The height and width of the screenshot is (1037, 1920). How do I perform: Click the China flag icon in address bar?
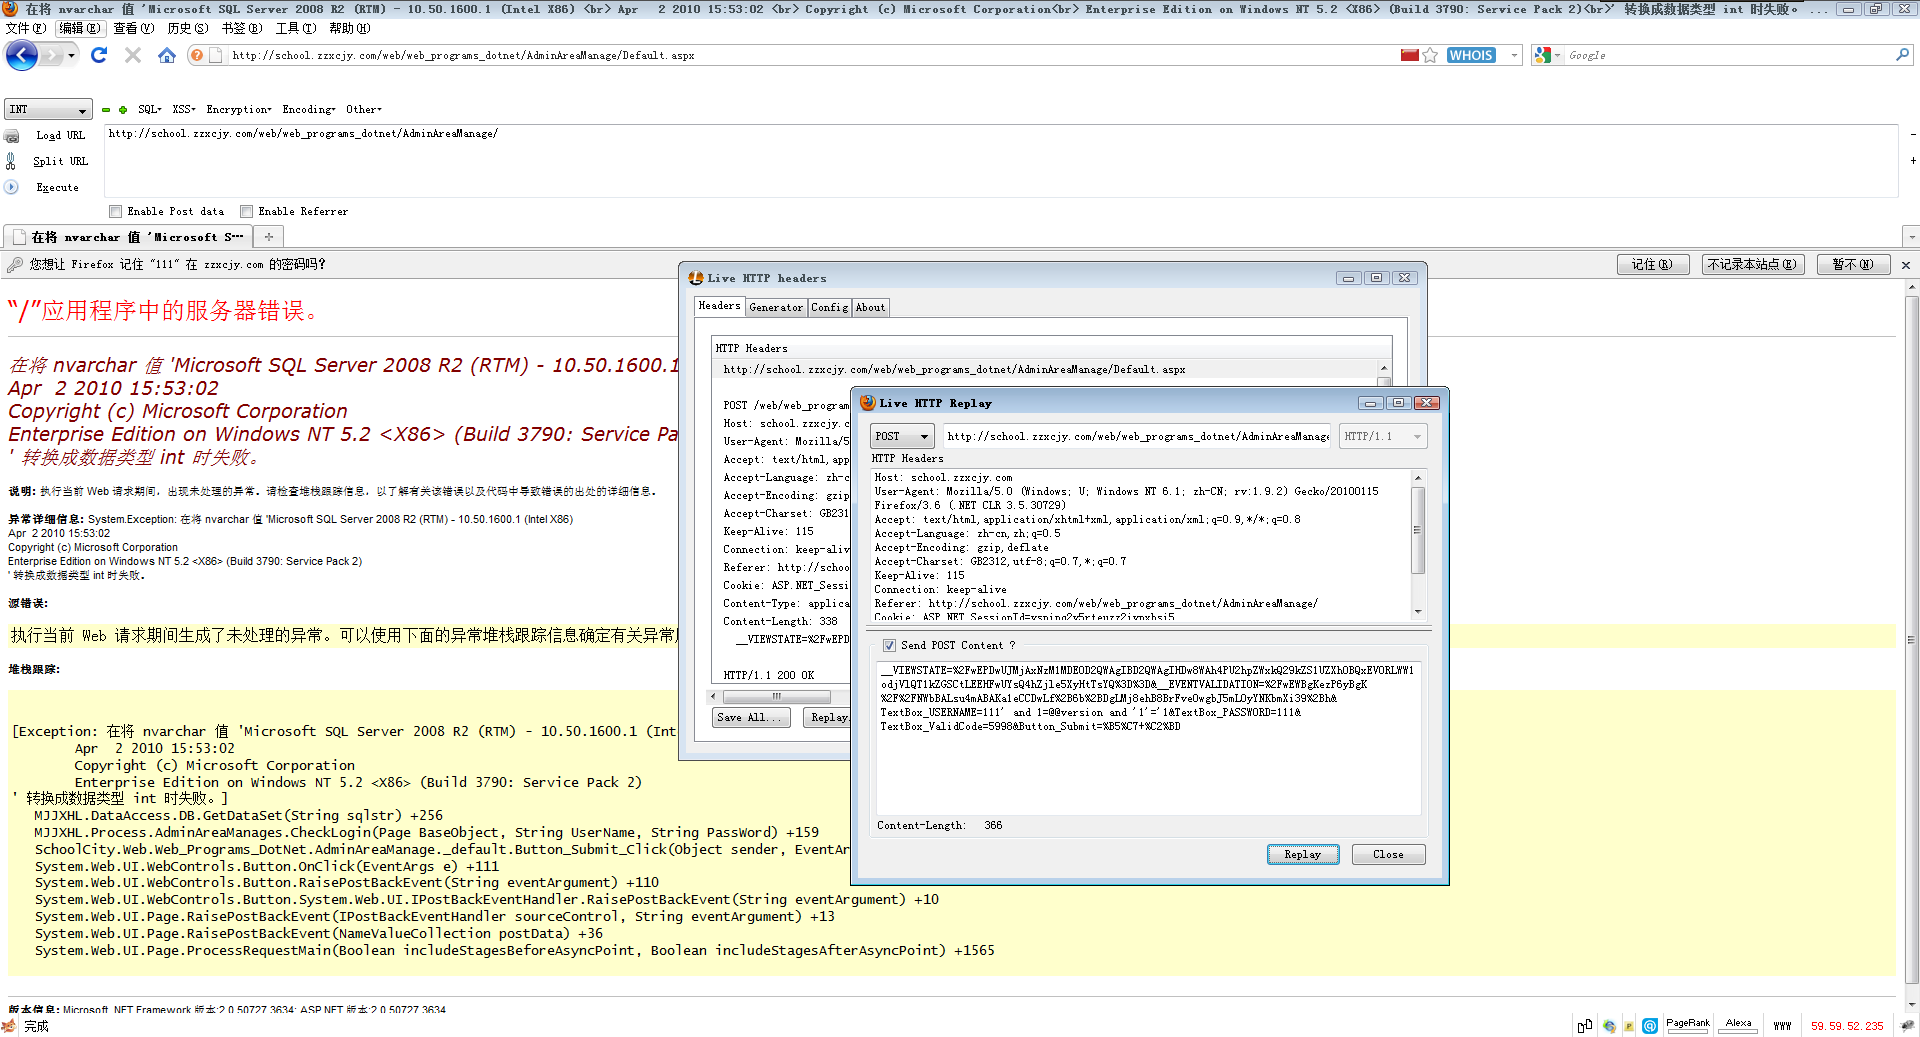pos(1410,55)
